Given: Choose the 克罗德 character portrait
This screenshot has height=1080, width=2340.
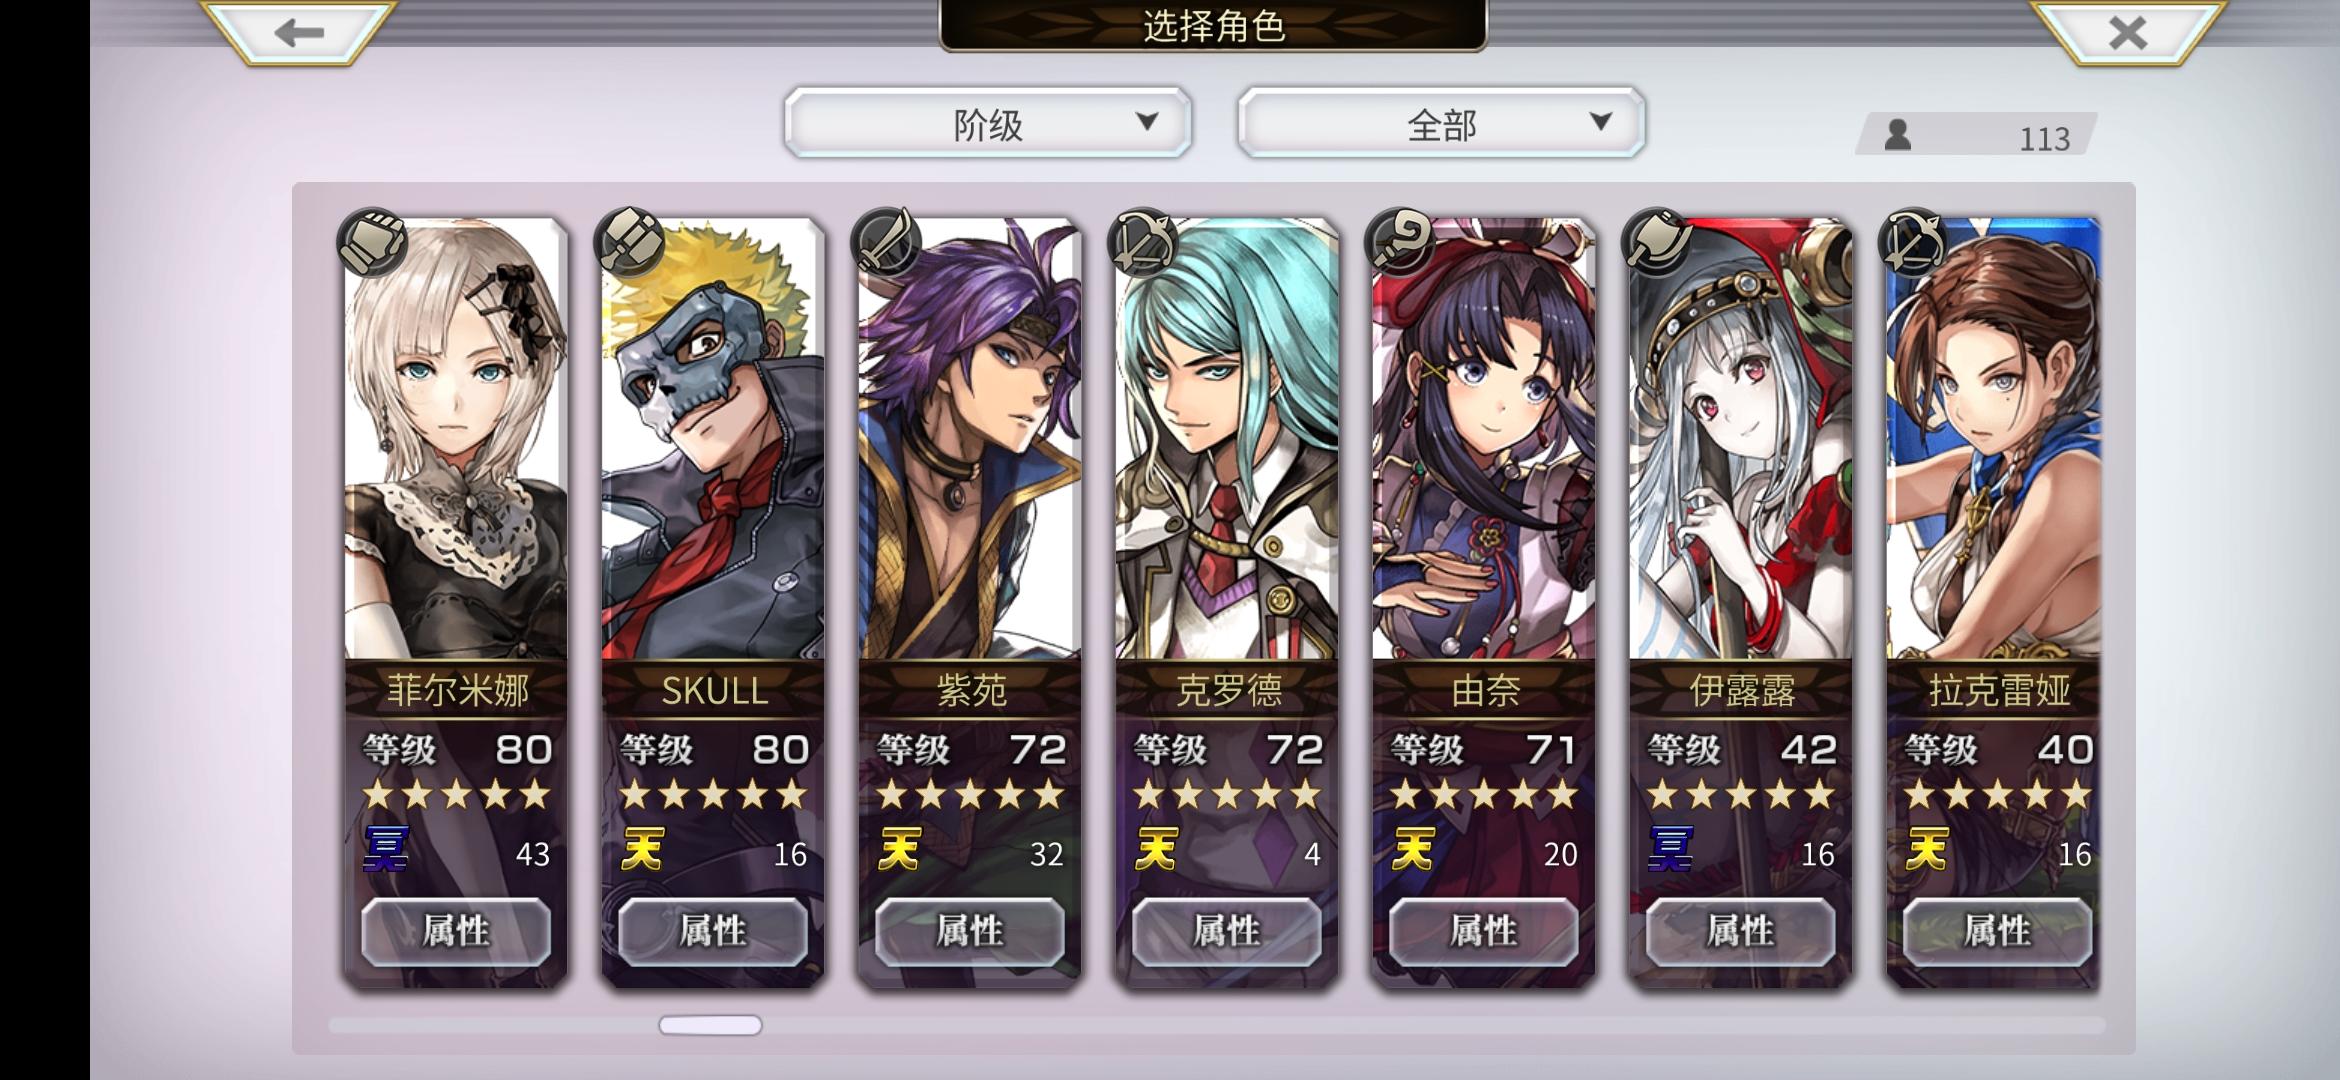Looking at the screenshot, I should (x=1227, y=440).
